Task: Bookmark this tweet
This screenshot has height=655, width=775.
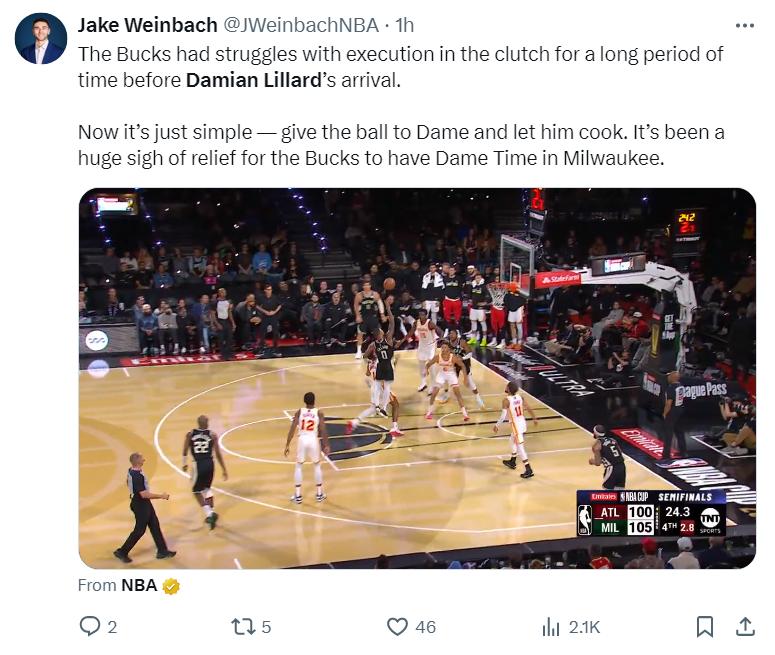Action: click(x=704, y=627)
